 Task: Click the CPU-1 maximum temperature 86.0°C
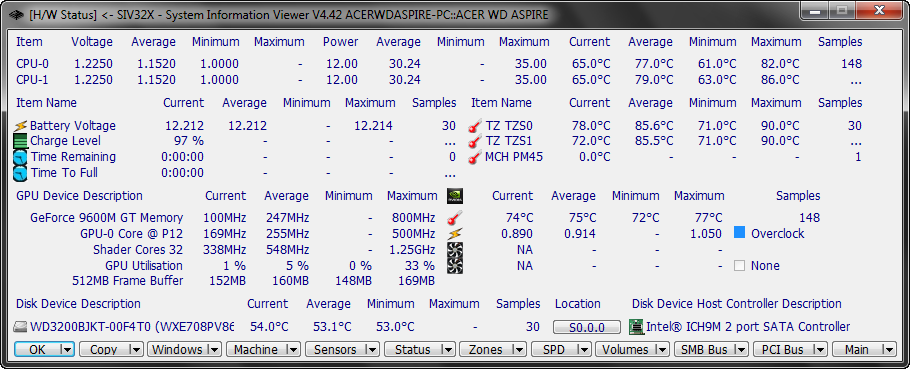[x=779, y=79]
